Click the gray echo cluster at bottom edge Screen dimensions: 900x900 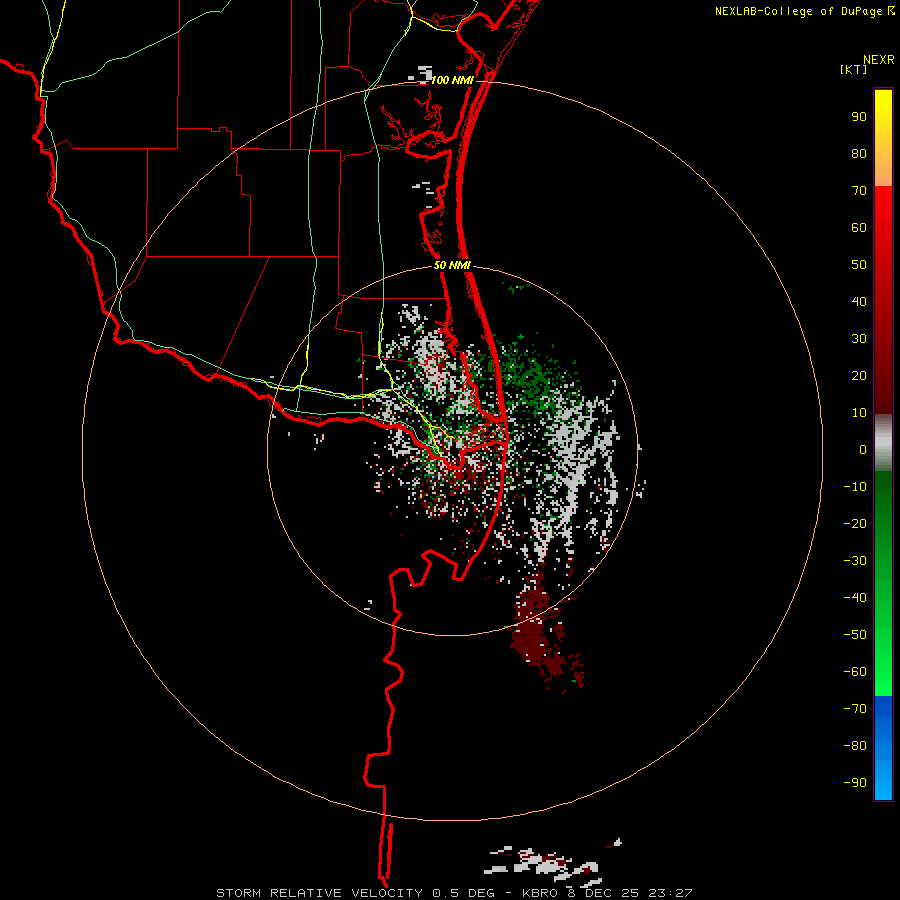coord(545,863)
